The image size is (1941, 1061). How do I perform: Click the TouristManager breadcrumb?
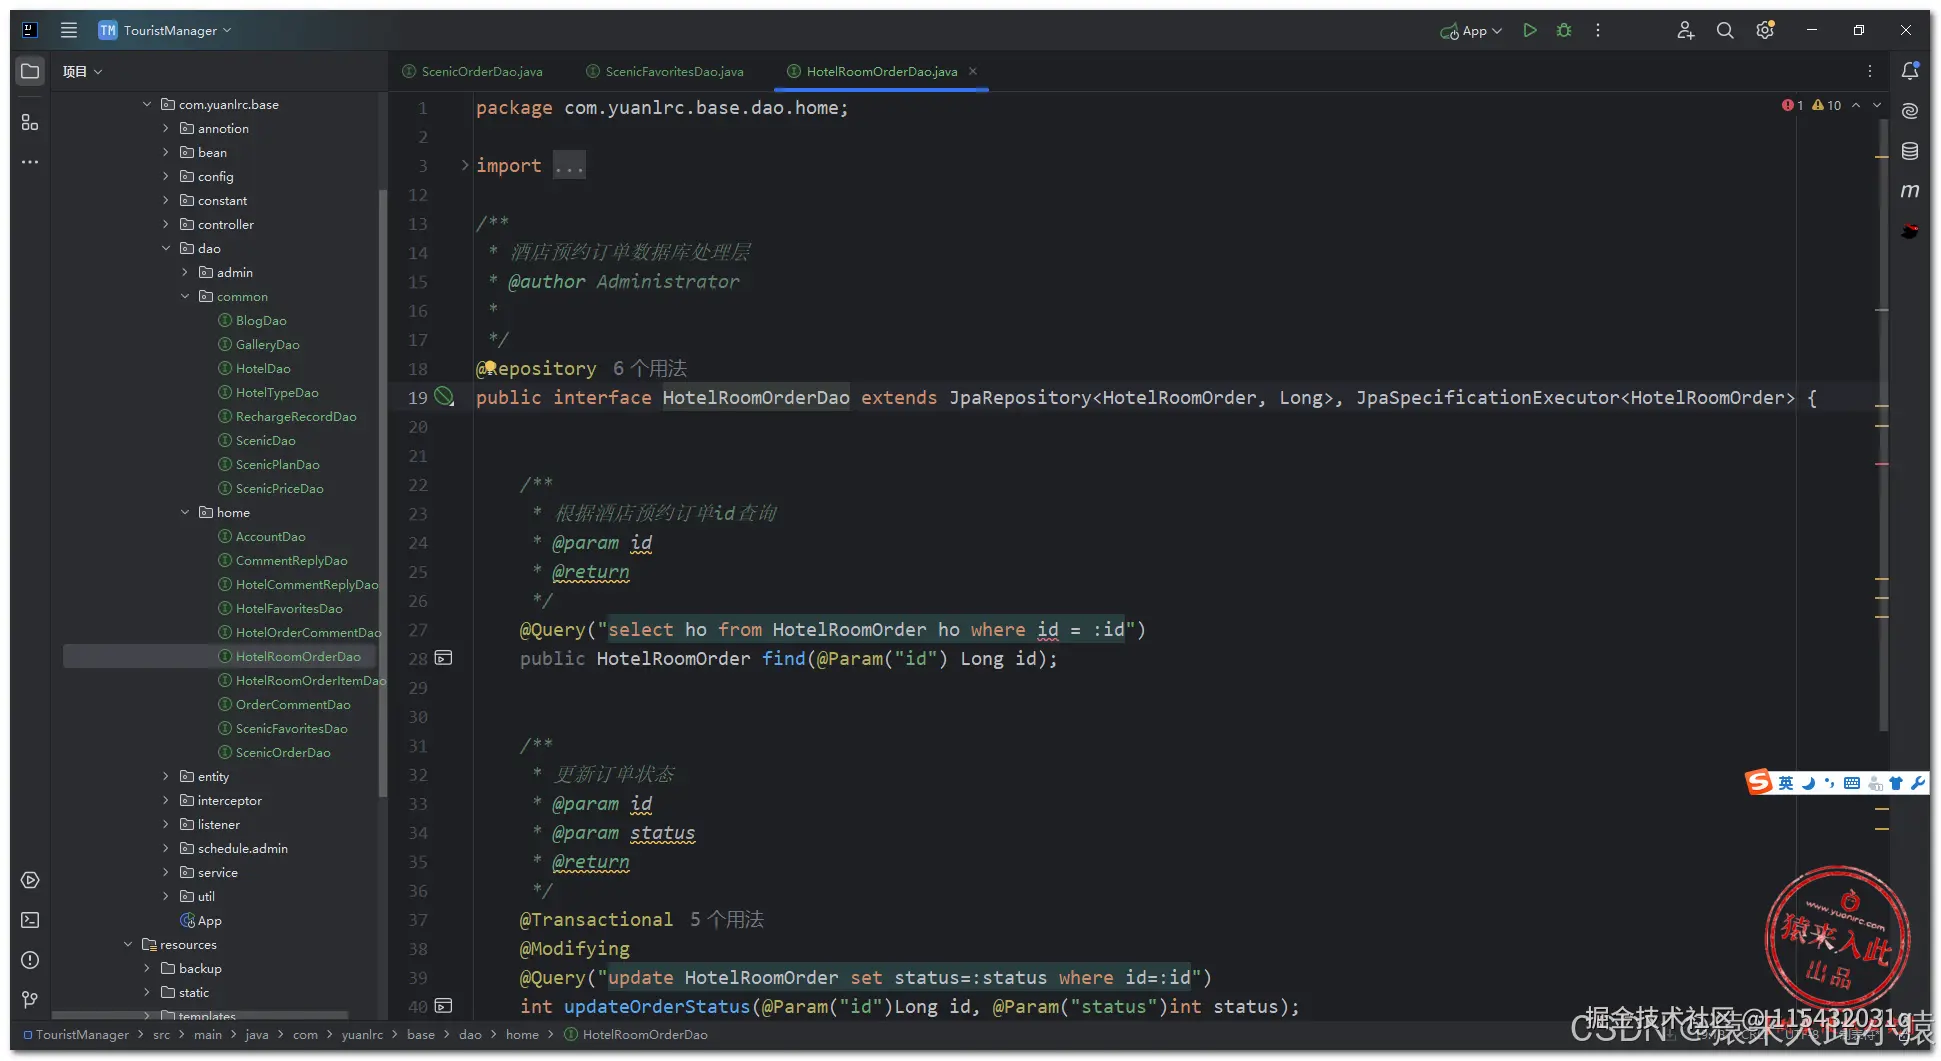click(x=76, y=1034)
